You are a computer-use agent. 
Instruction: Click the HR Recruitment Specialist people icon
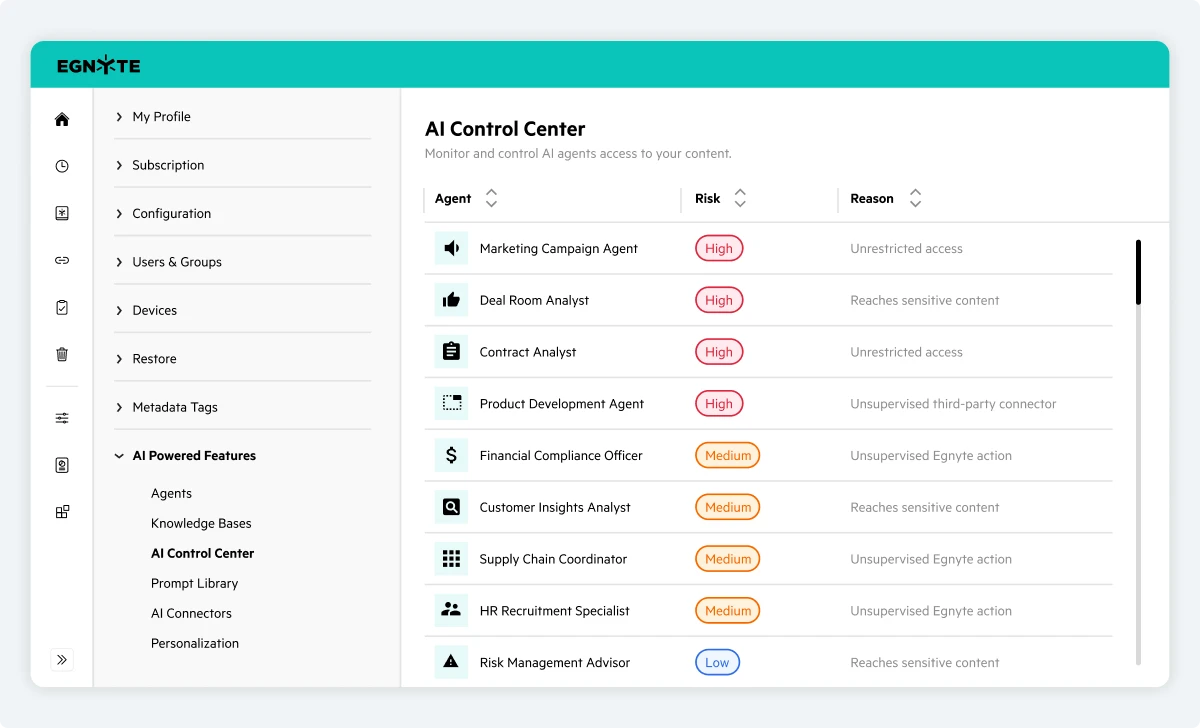click(451, 611)
